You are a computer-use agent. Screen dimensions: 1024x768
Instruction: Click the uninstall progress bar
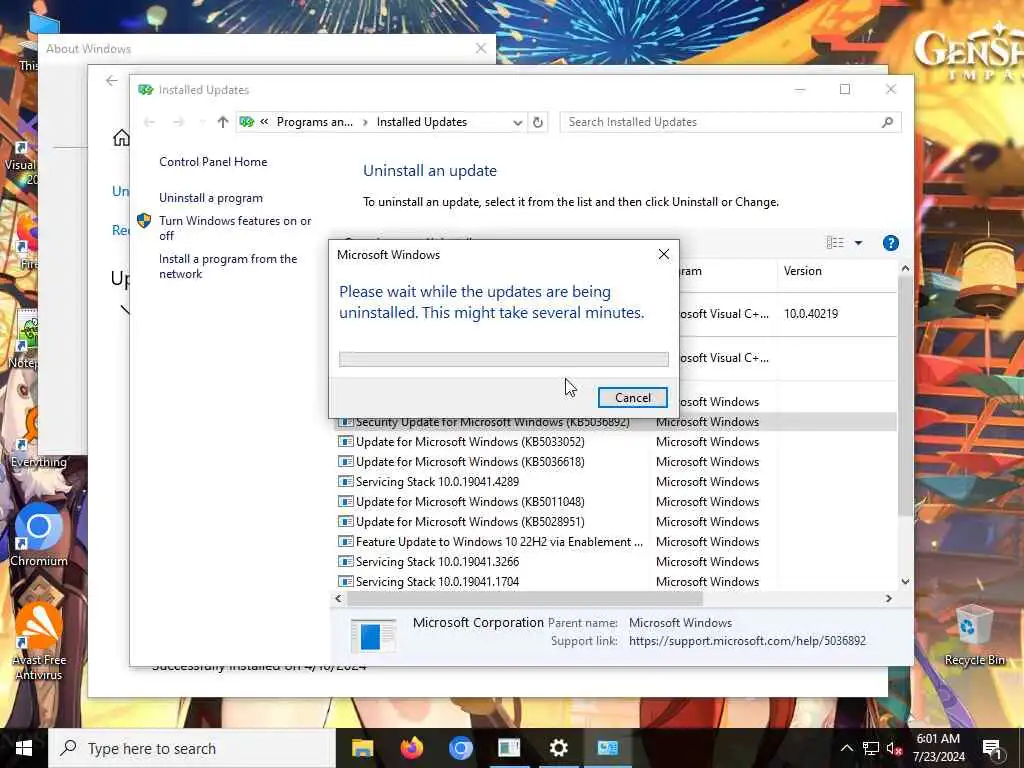point(504,359)
